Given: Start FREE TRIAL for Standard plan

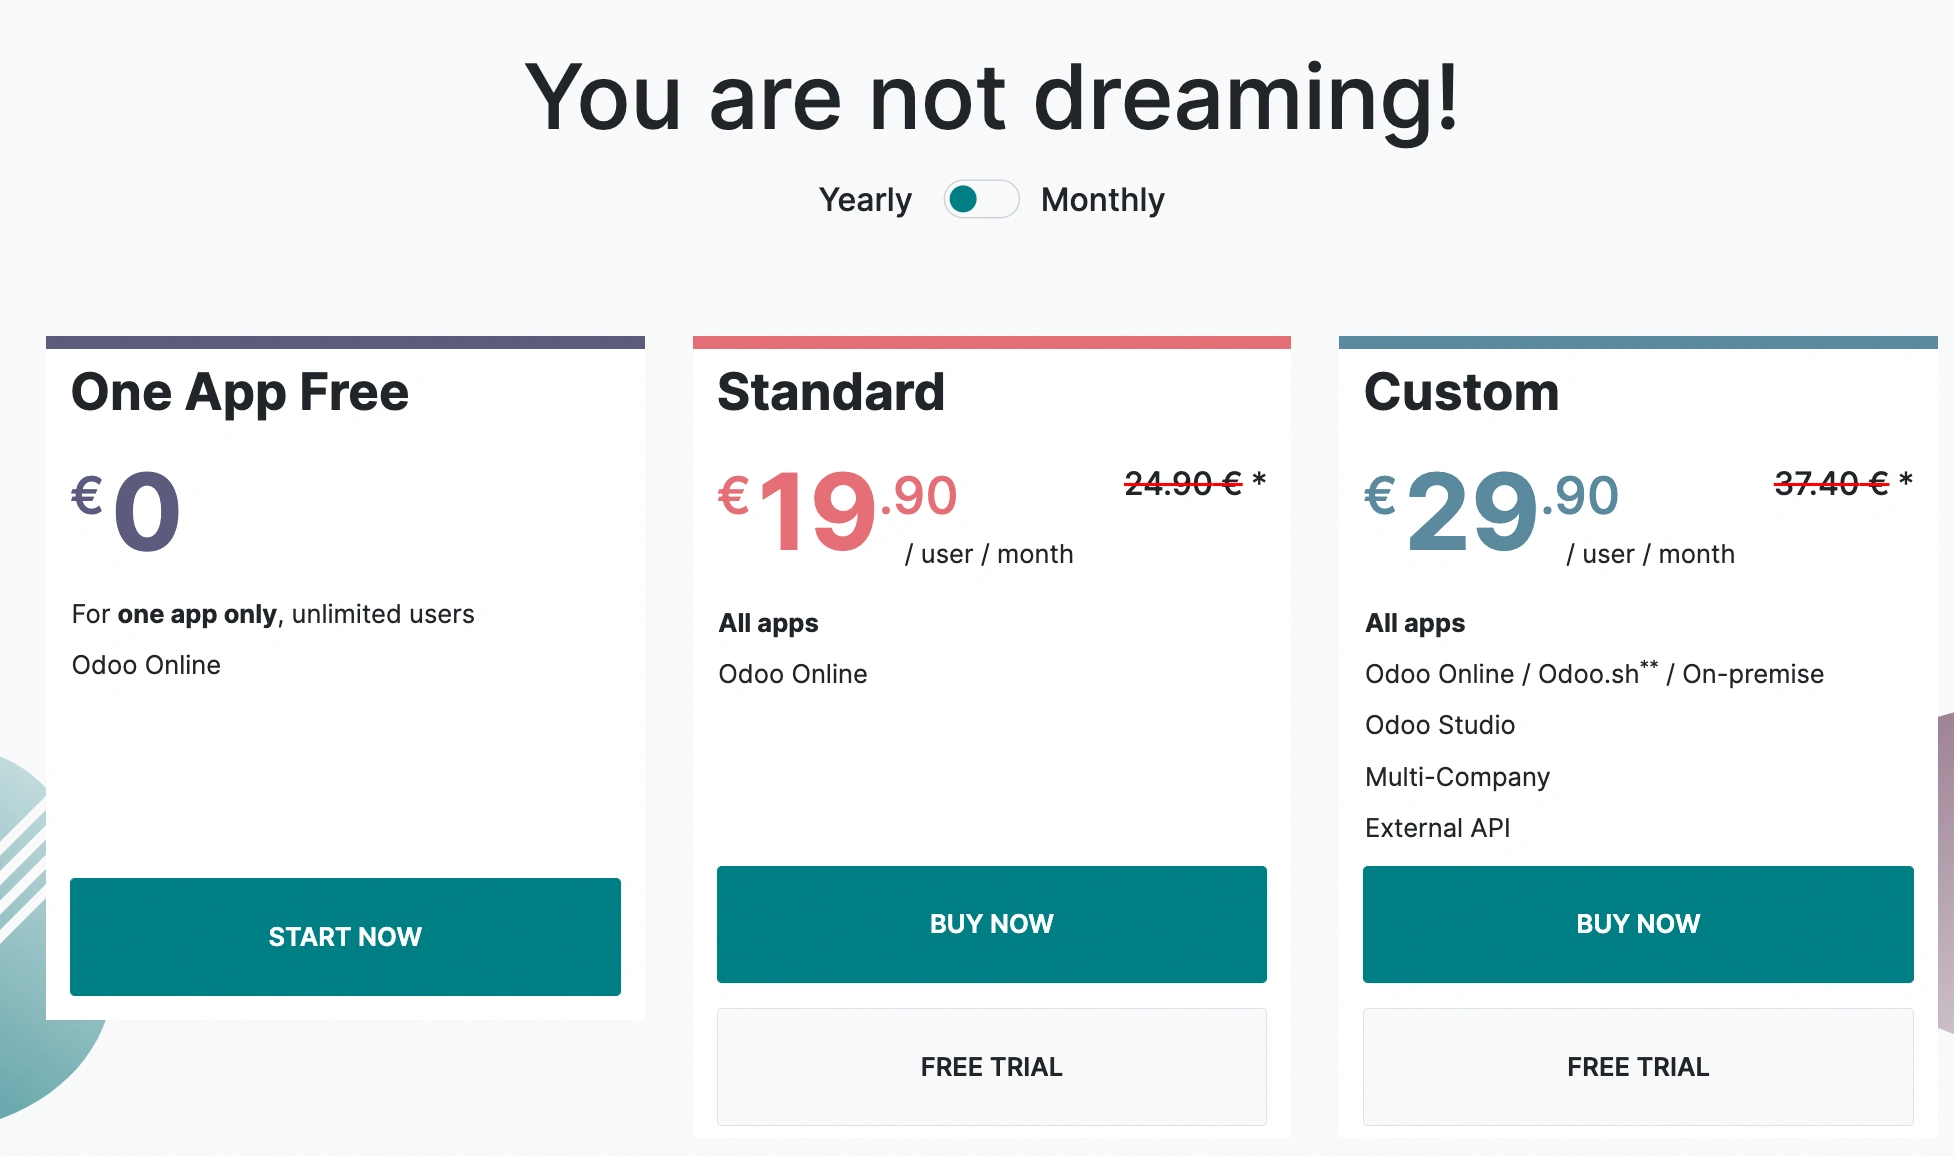Looking at the screenshot, I should [992, 1067].
